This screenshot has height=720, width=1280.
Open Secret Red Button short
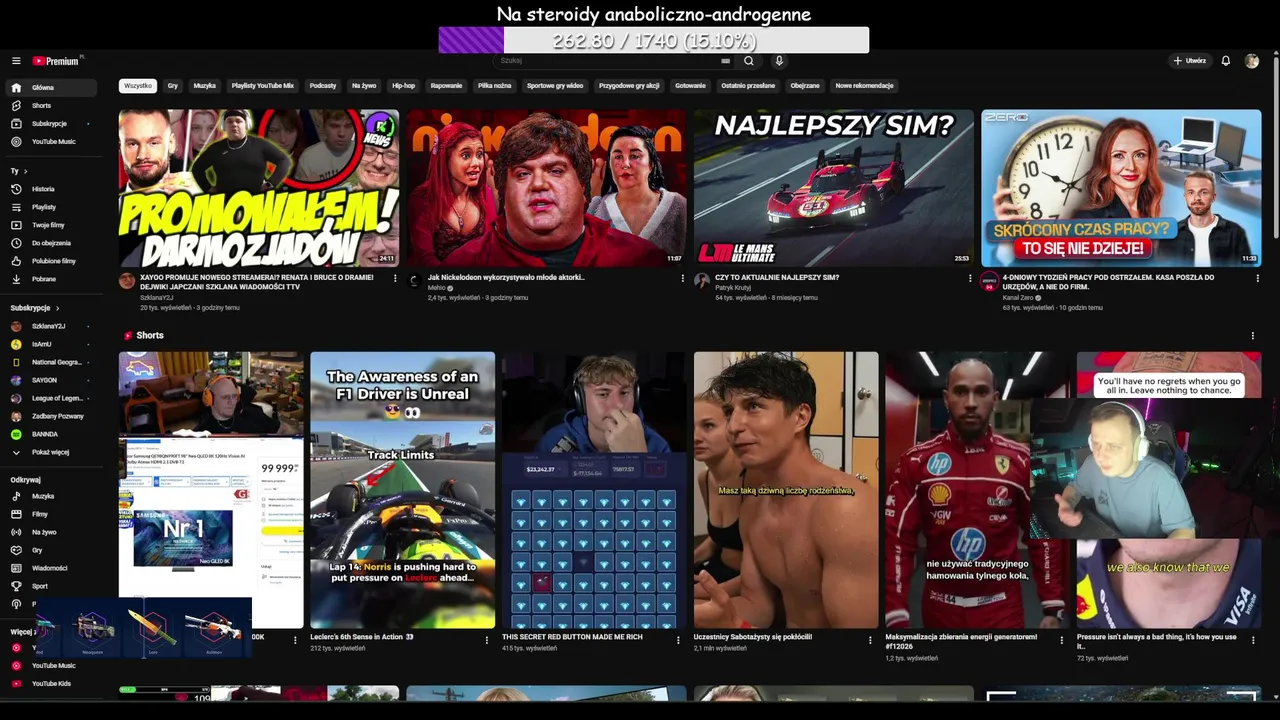click(x=594, y=490)
